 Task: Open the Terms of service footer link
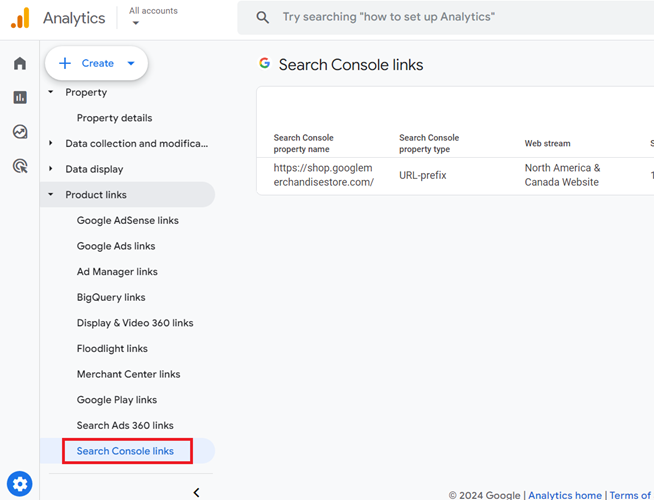point(631,495)
